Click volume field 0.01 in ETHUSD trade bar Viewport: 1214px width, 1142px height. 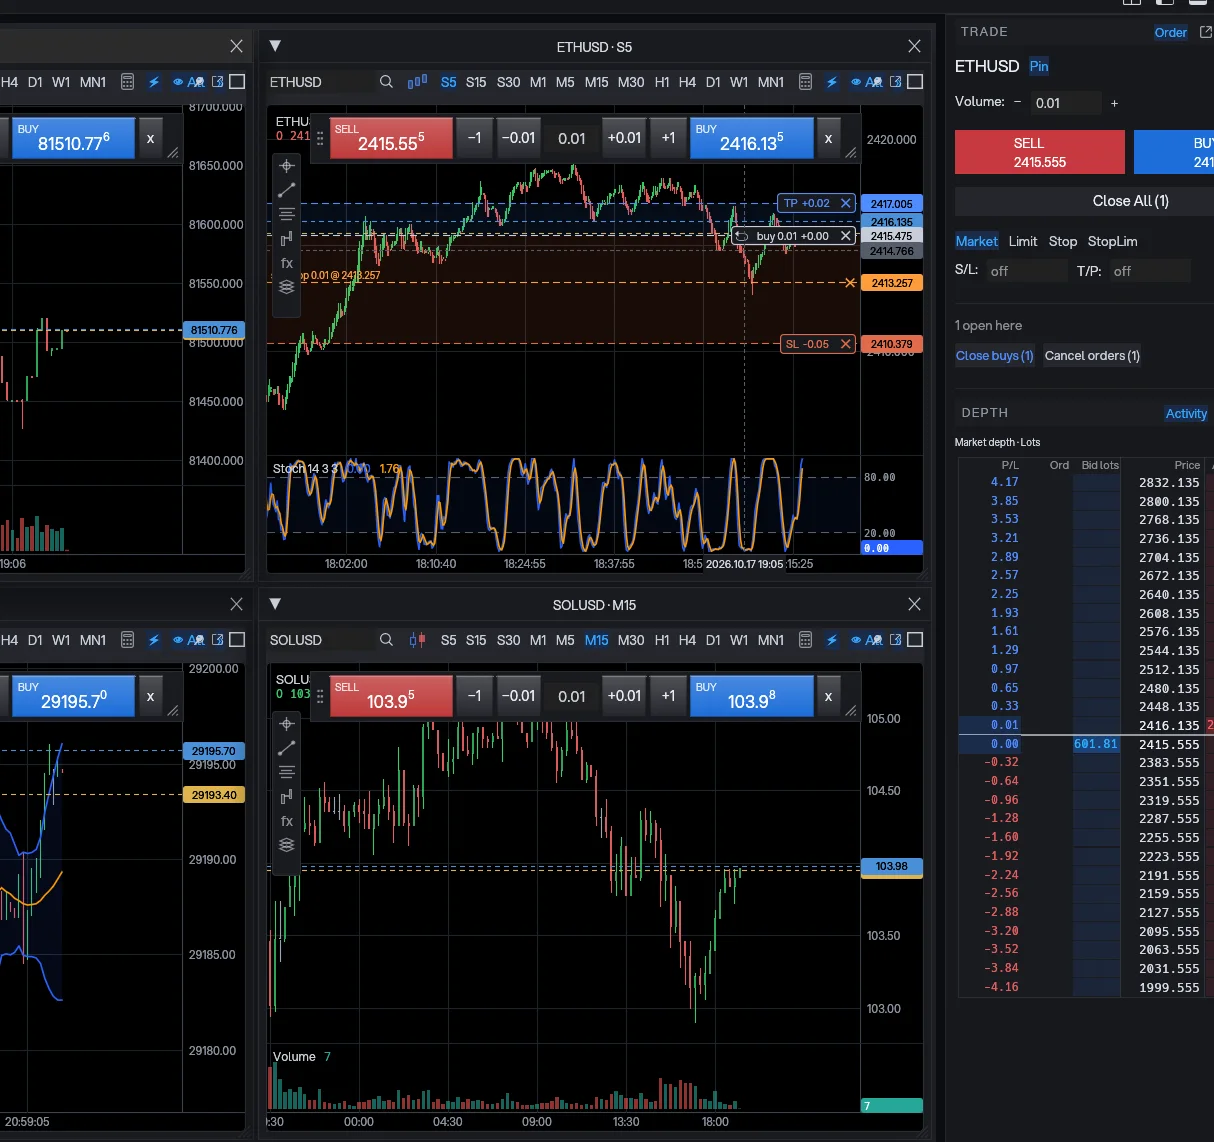tap(572, 138)
